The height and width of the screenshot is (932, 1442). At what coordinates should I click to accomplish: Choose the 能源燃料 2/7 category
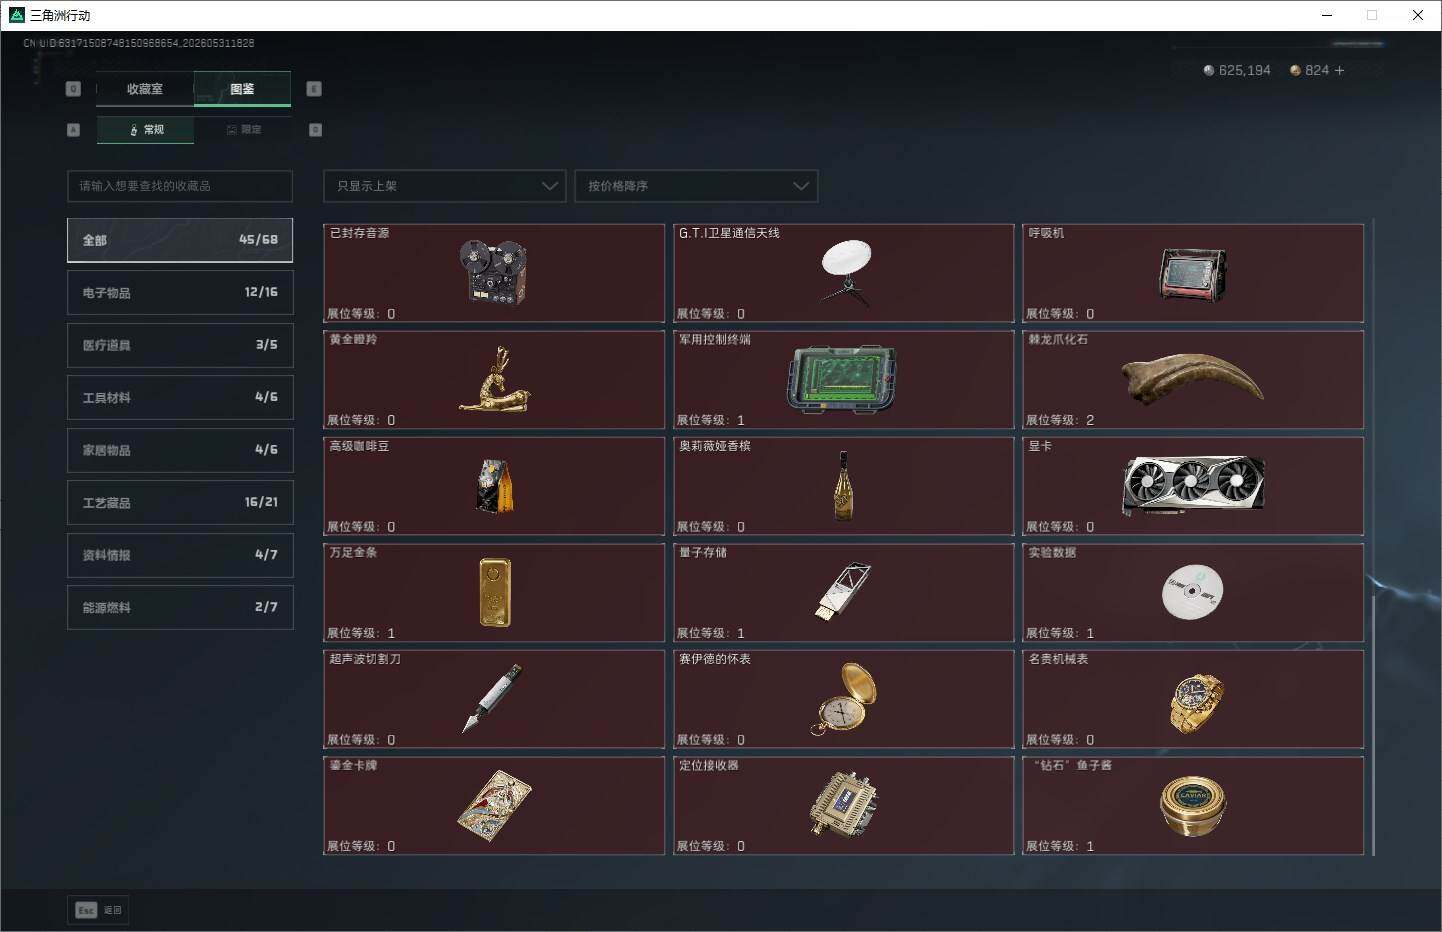[x=180, y=608]
